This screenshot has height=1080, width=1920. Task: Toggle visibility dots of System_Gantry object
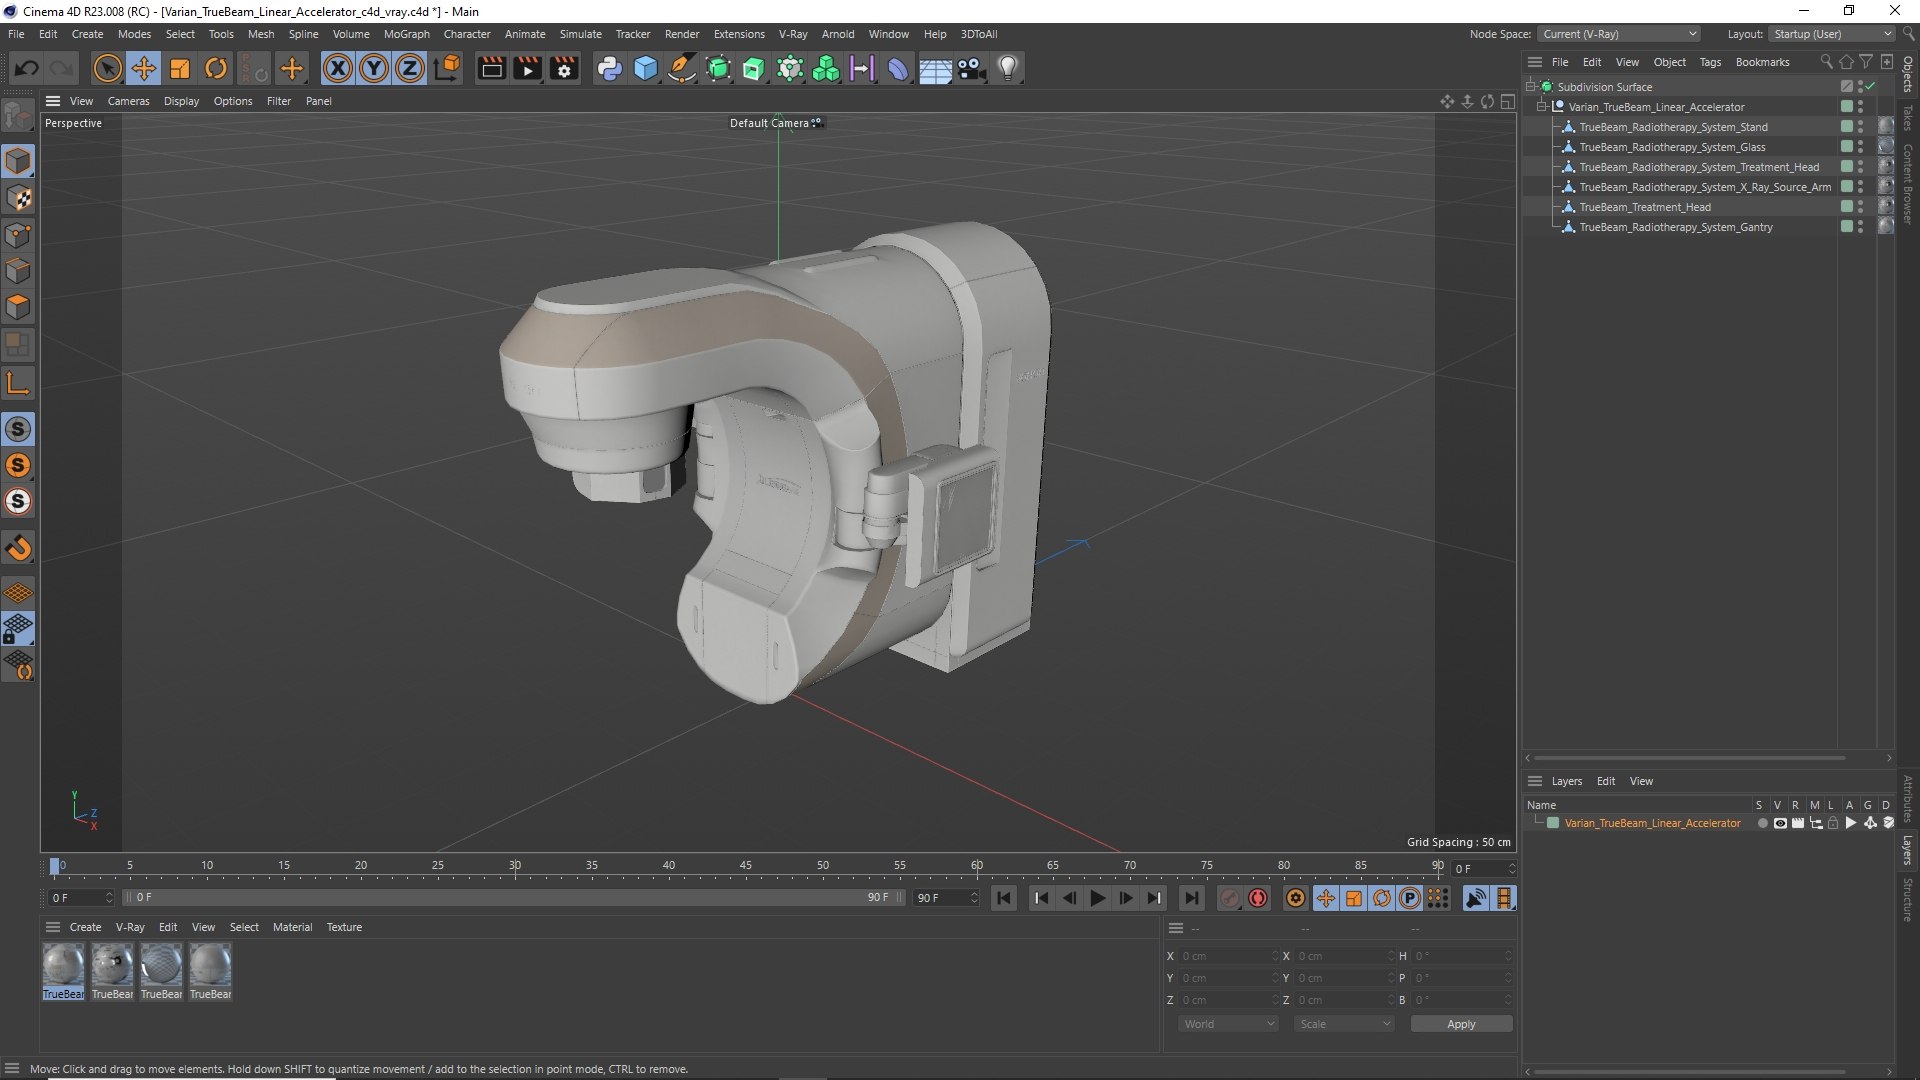(1860, 227)
